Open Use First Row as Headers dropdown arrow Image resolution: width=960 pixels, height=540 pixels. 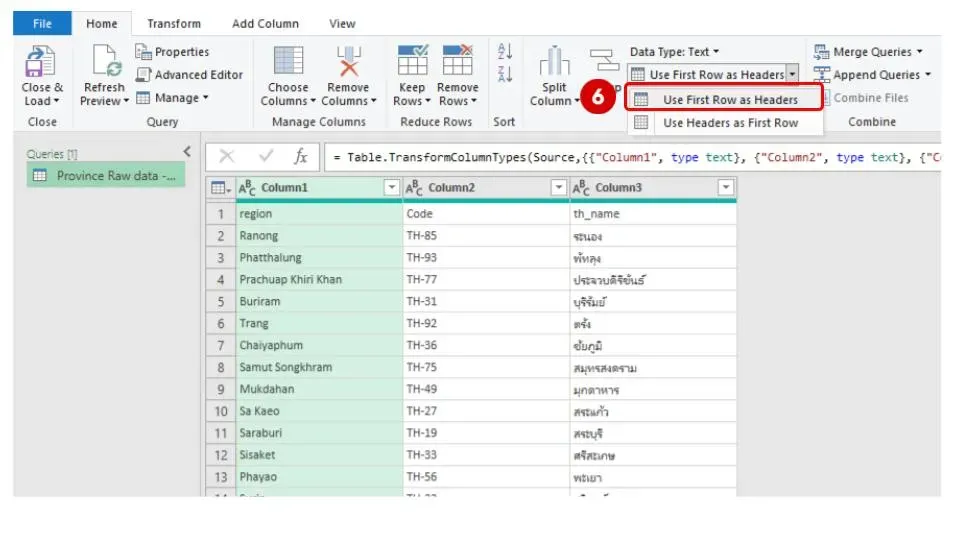[x=793, y=74]
